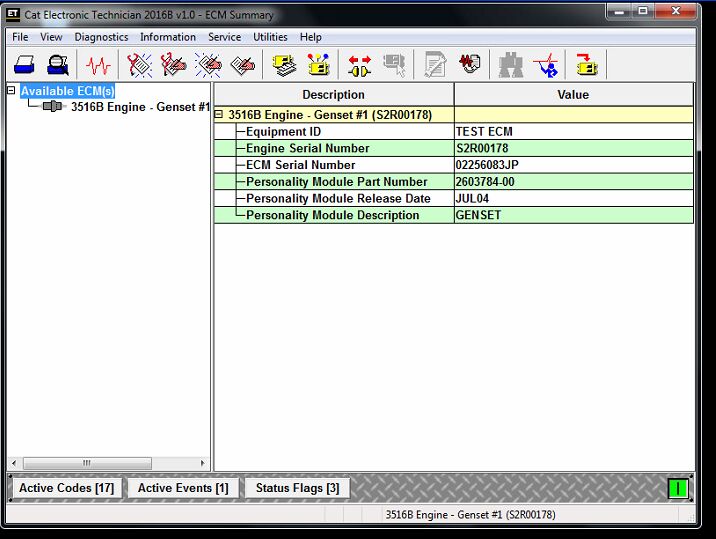
Task: Click the GENSET value cell
Action: pos(574,215)
